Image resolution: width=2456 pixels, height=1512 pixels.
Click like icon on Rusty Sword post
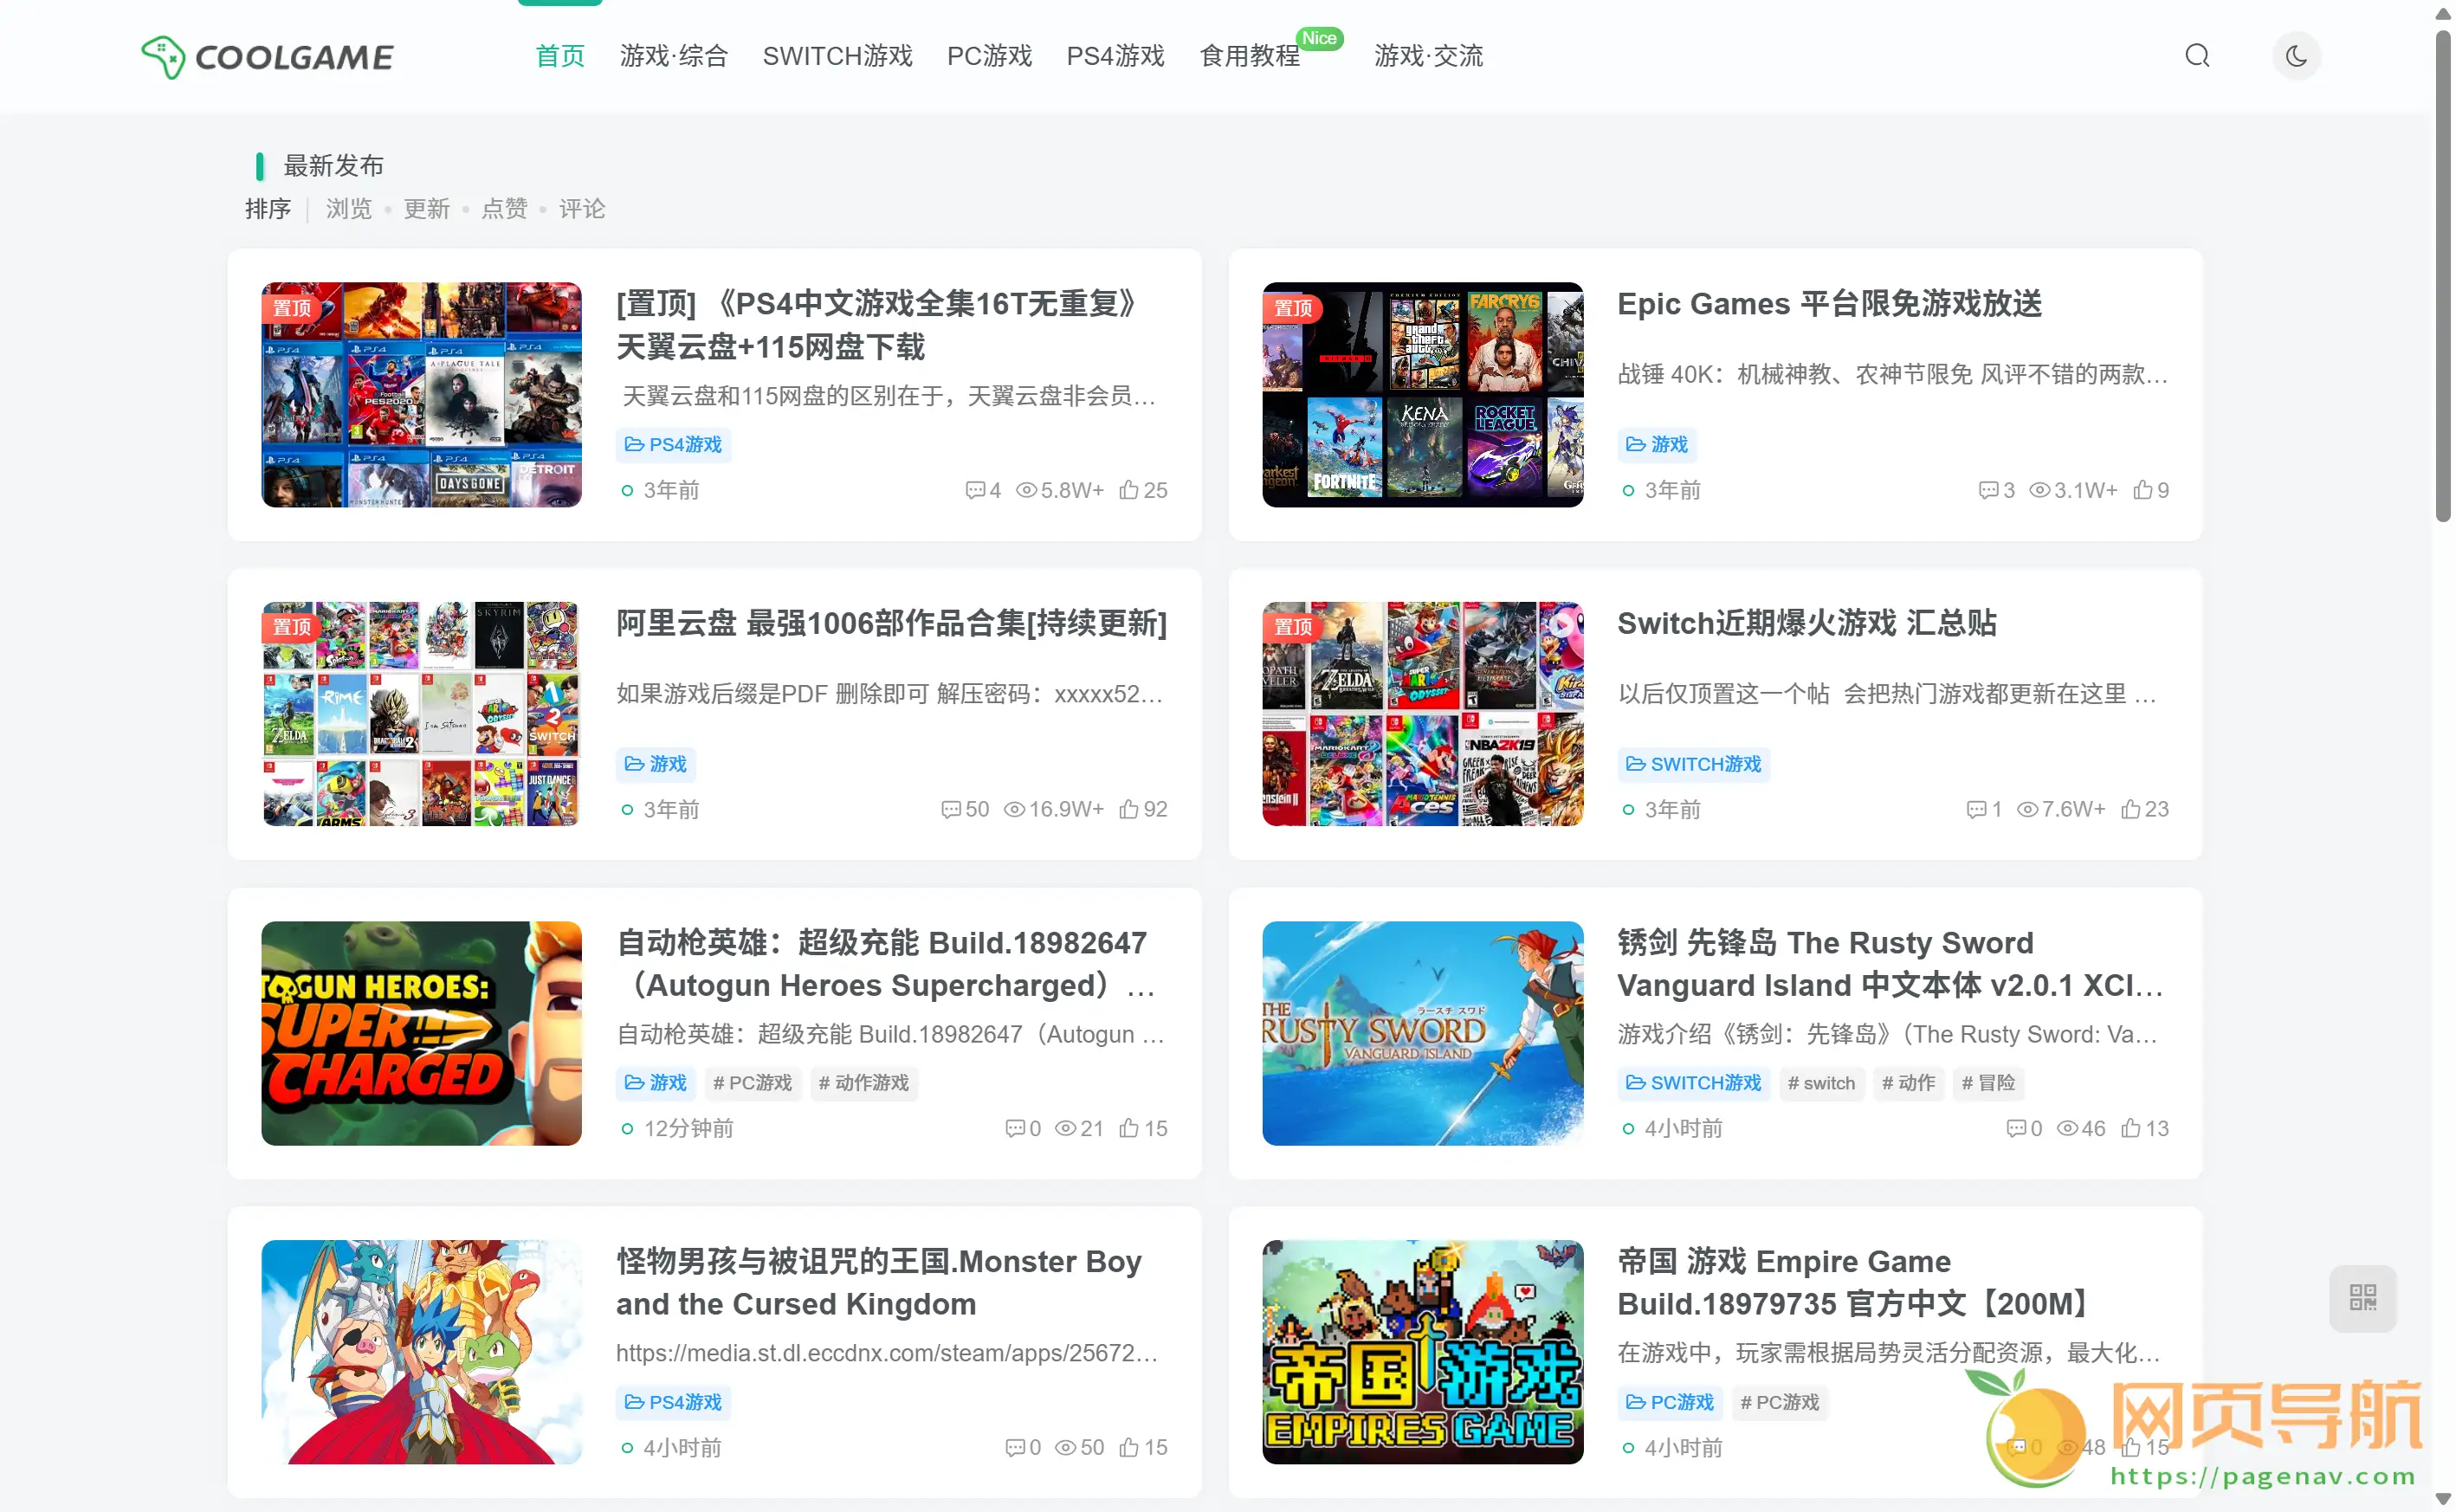[x=2131, y=1128]
